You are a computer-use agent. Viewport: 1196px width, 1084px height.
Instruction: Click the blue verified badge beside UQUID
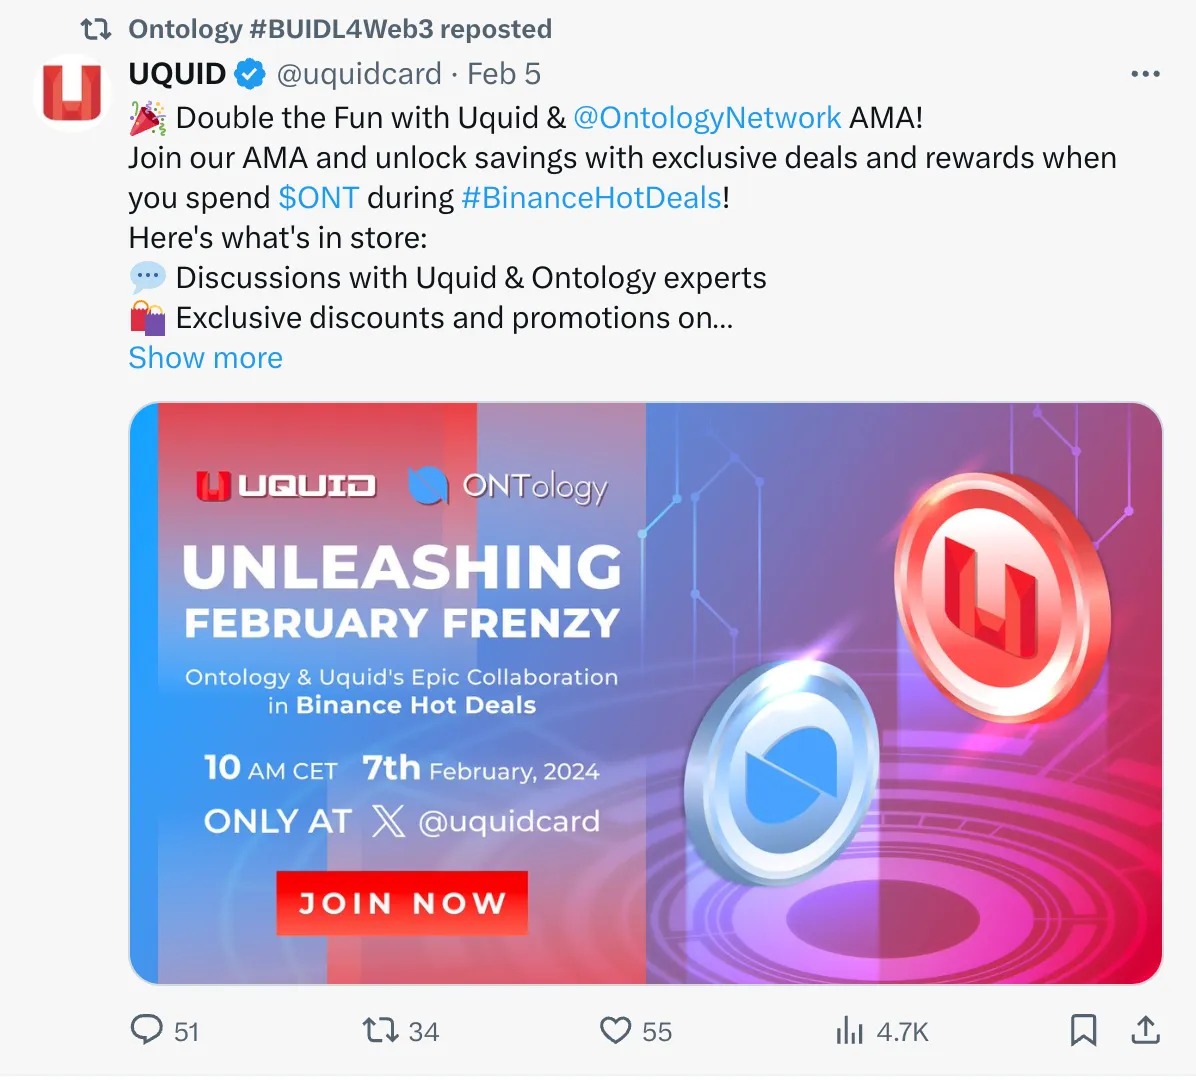click(250, 74)
